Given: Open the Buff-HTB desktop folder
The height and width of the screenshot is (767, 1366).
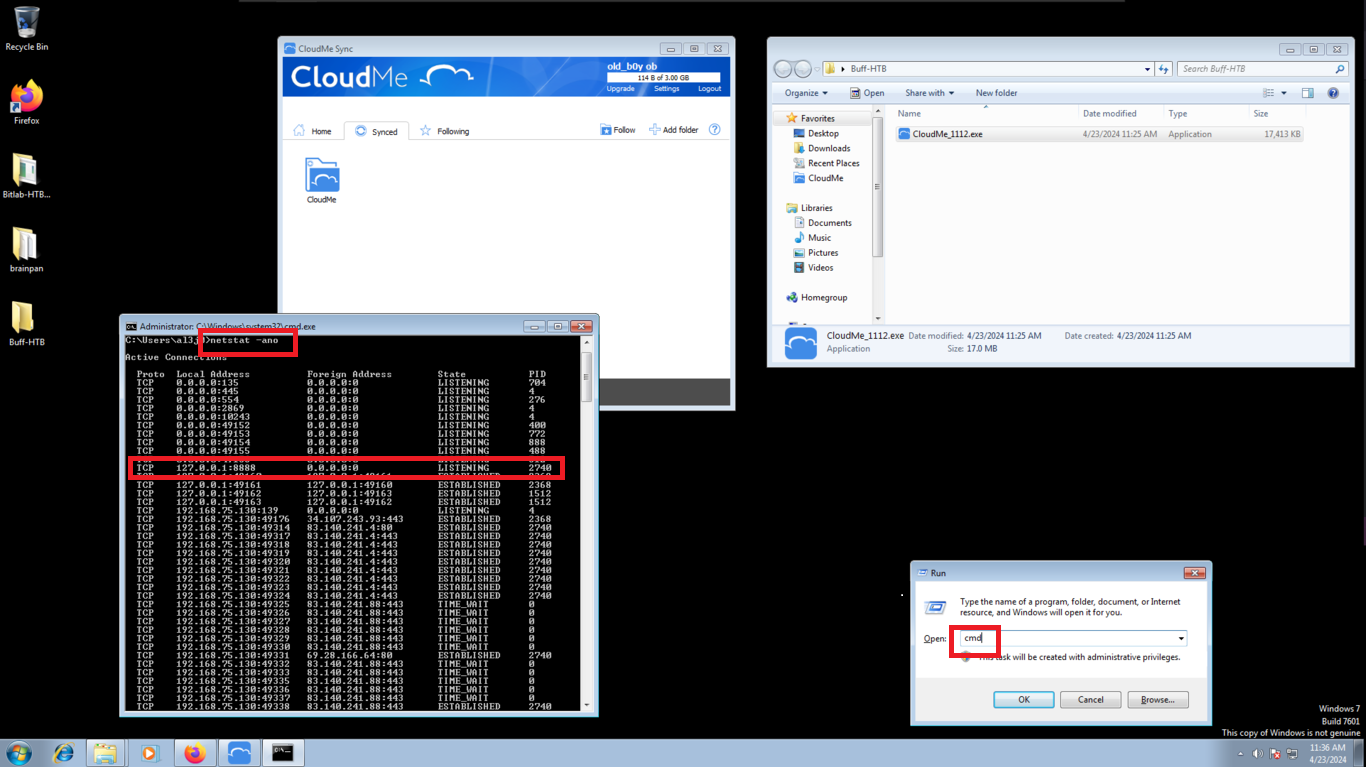Looking at the screenshot, I should click(24, 317).
